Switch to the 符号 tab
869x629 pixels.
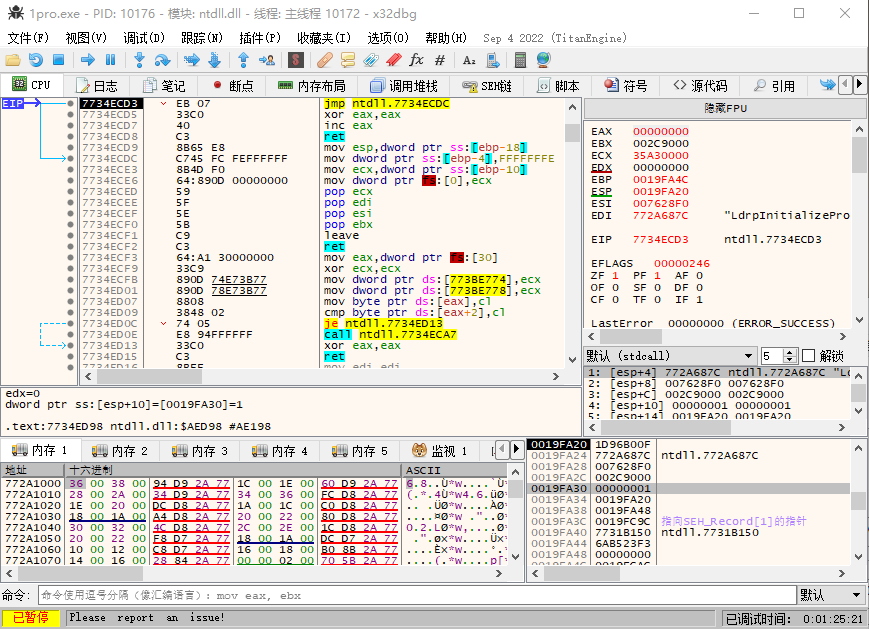coord(626,86)
